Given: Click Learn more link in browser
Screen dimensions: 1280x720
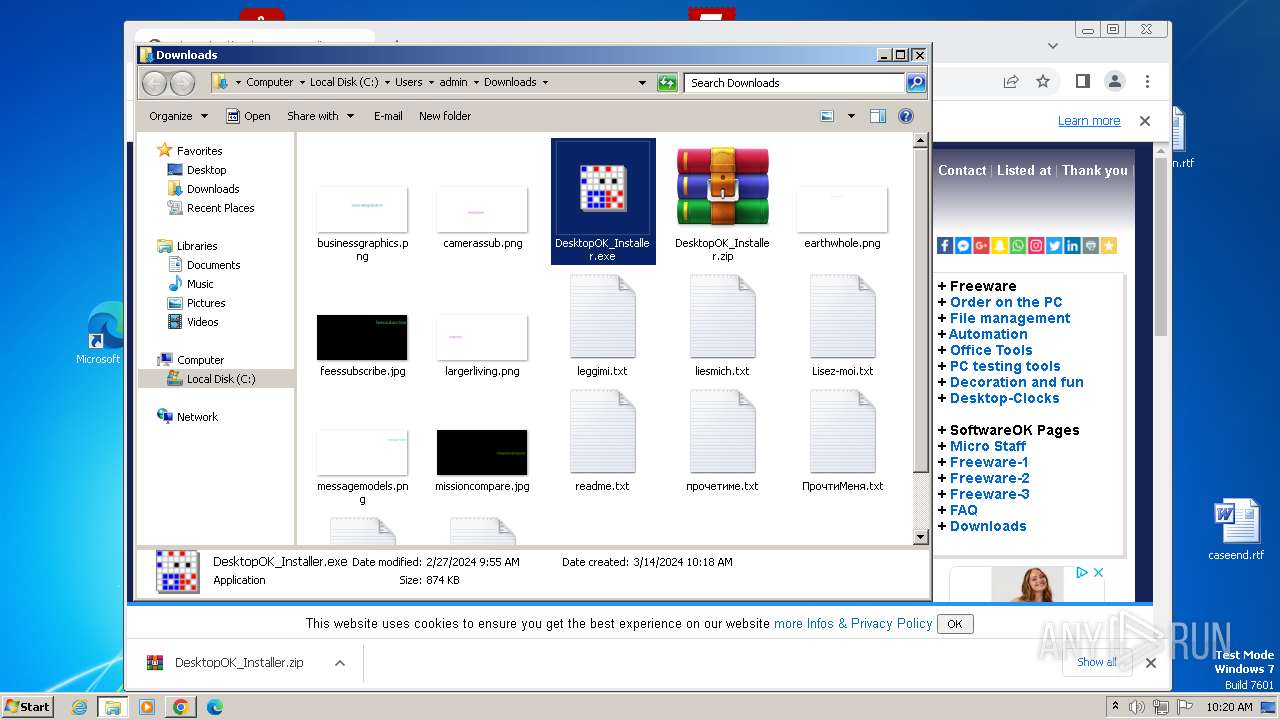Looking at the screenshot, I should tap(1089, 121).
